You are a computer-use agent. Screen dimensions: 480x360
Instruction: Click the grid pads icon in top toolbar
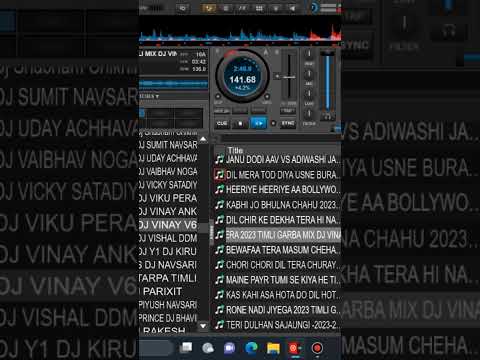coord(259,8)
